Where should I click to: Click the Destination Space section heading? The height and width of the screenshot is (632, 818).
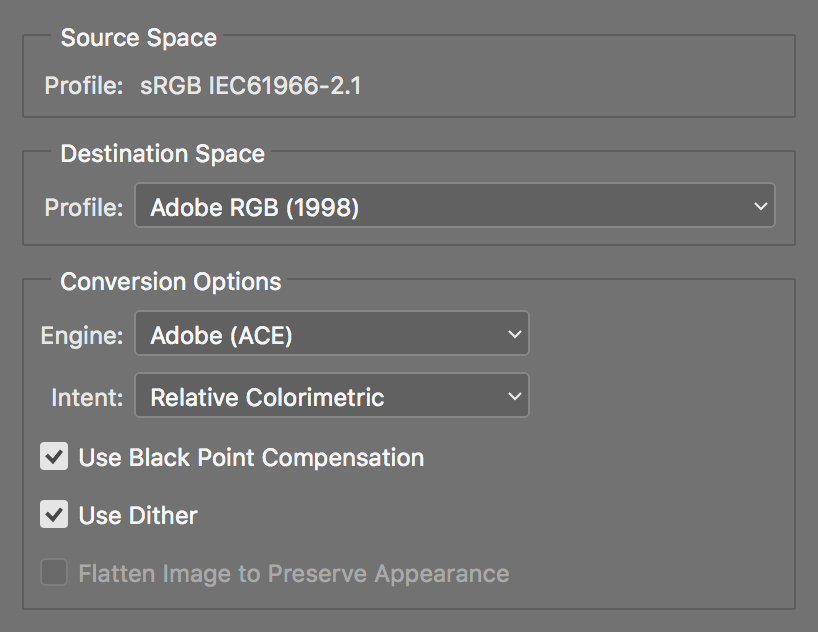[x=162, y=154]
